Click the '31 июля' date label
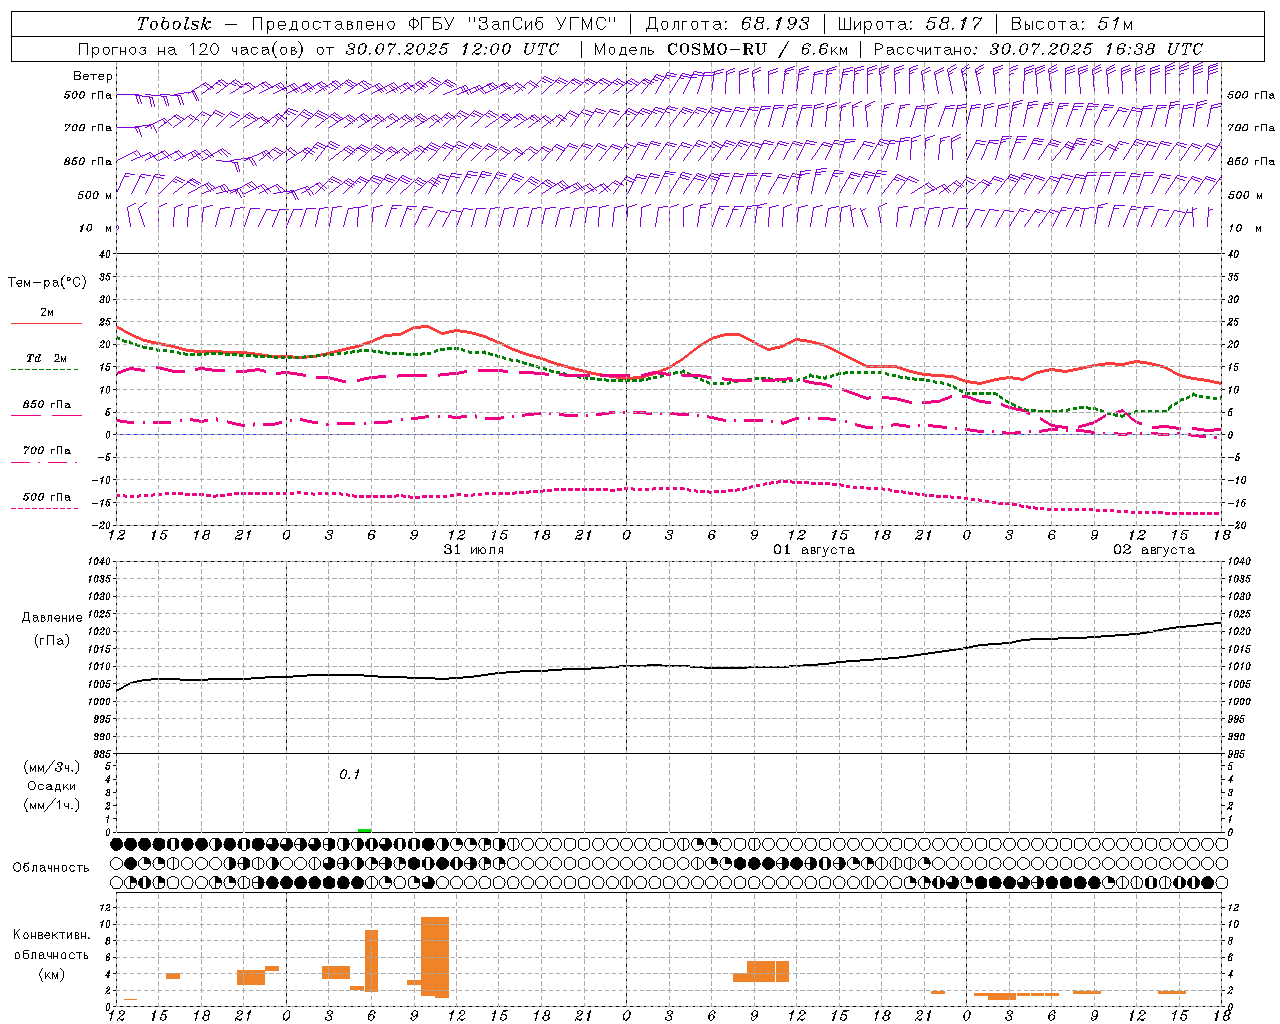Viewport: 1280px width, 1024px height. click(474, 550)
